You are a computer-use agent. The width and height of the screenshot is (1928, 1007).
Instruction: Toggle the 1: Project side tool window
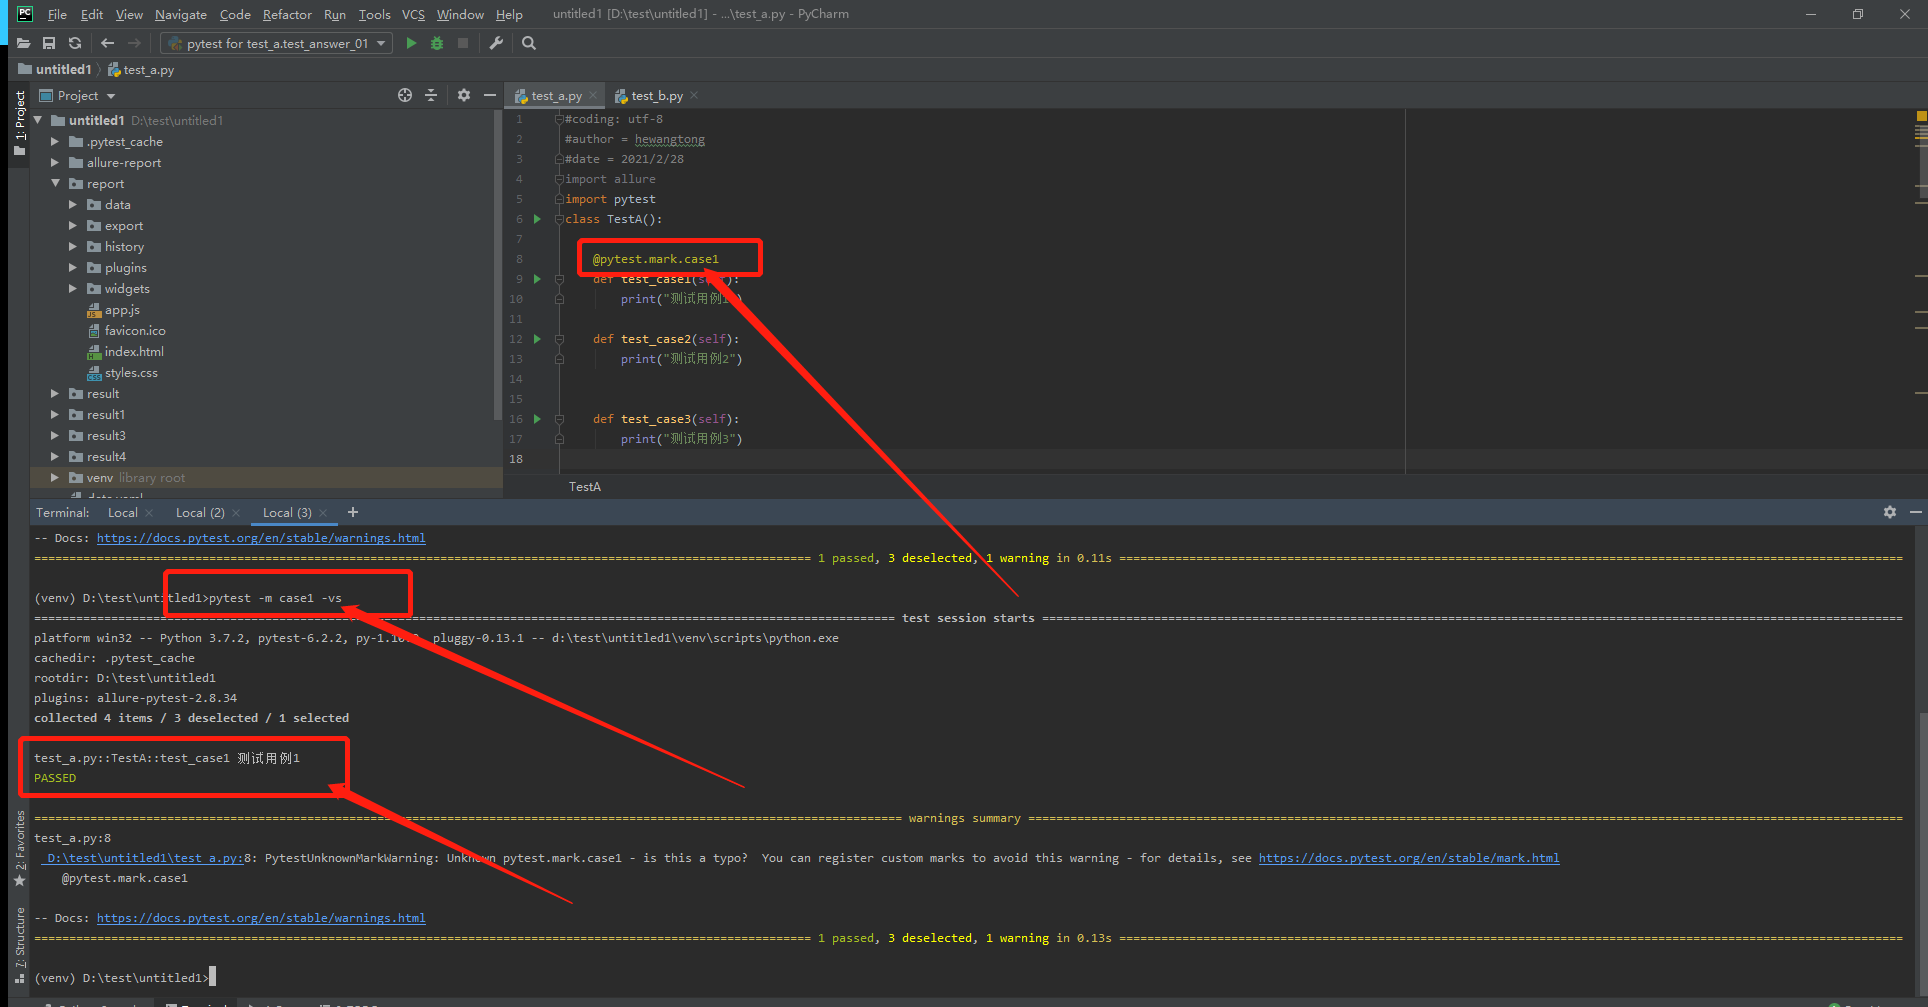19,124
